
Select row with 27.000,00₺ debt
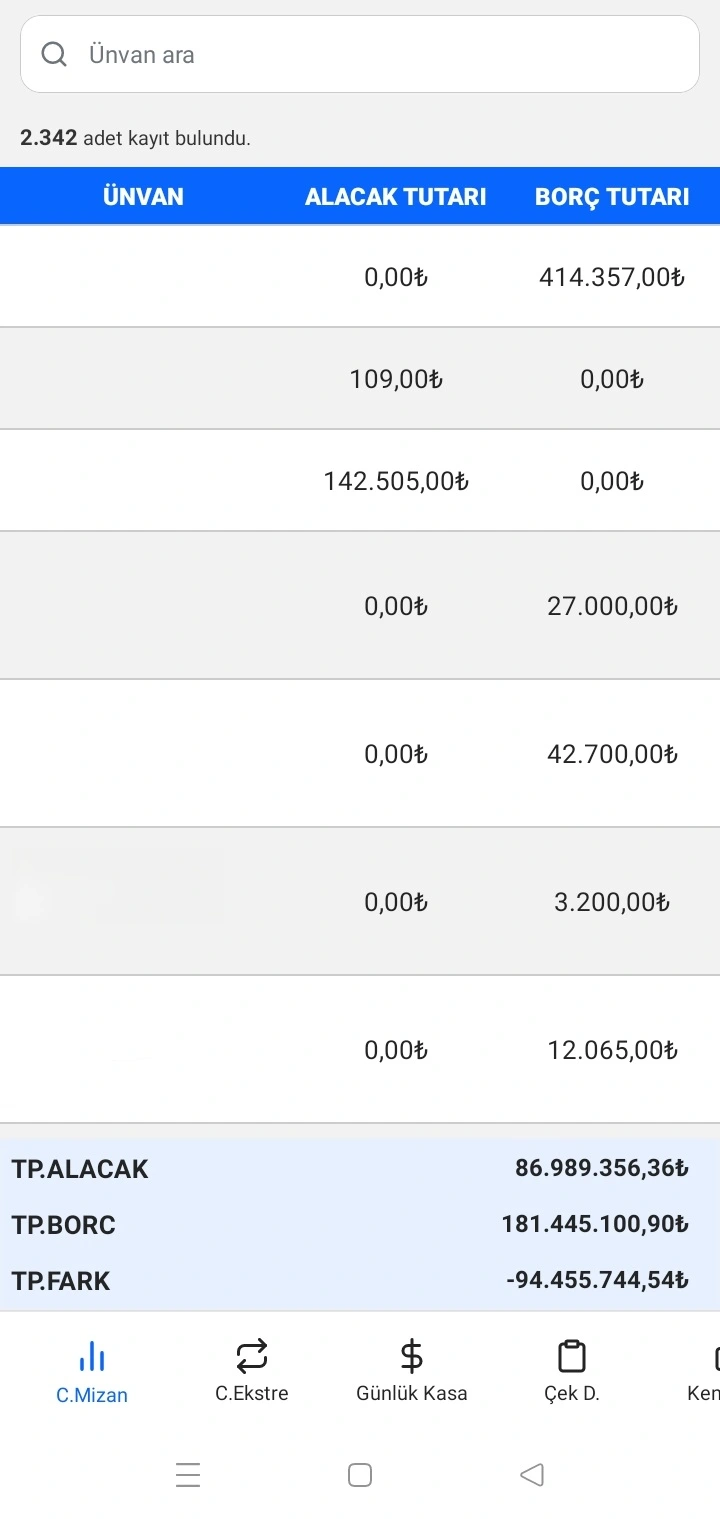click(x=360, y=606)
